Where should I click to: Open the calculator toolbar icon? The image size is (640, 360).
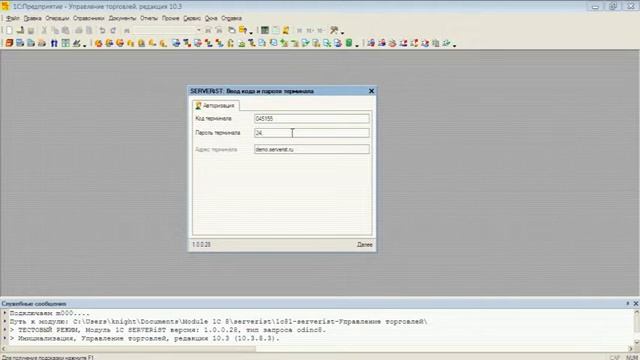265,31
